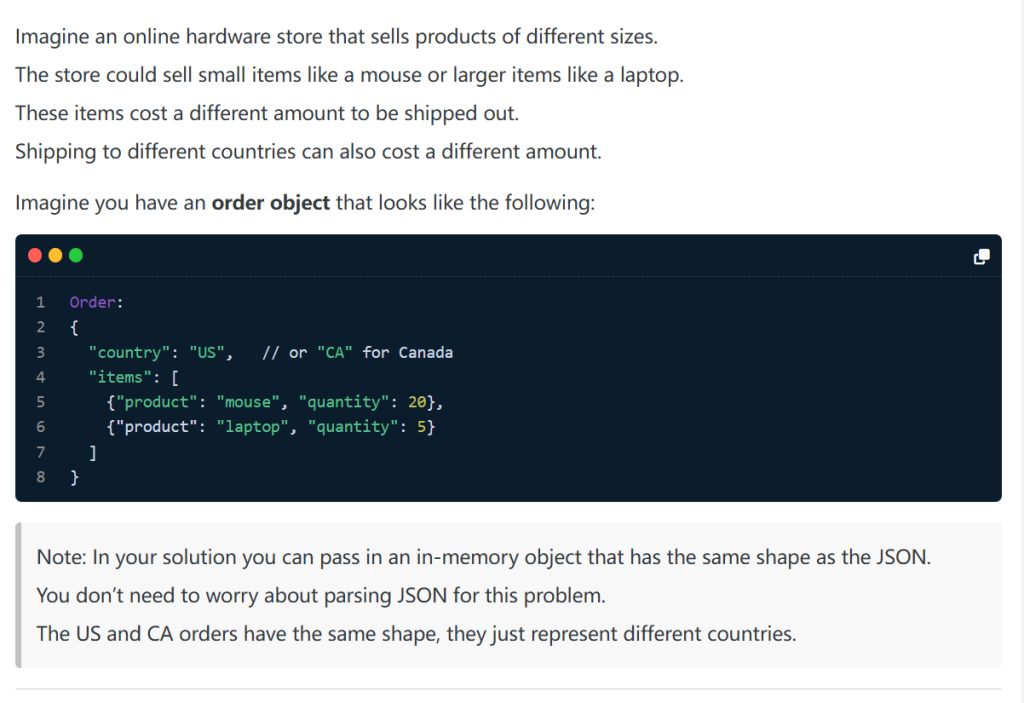Click the copy code icon
The image size is (1024, 703).
(x=981, y=257)
